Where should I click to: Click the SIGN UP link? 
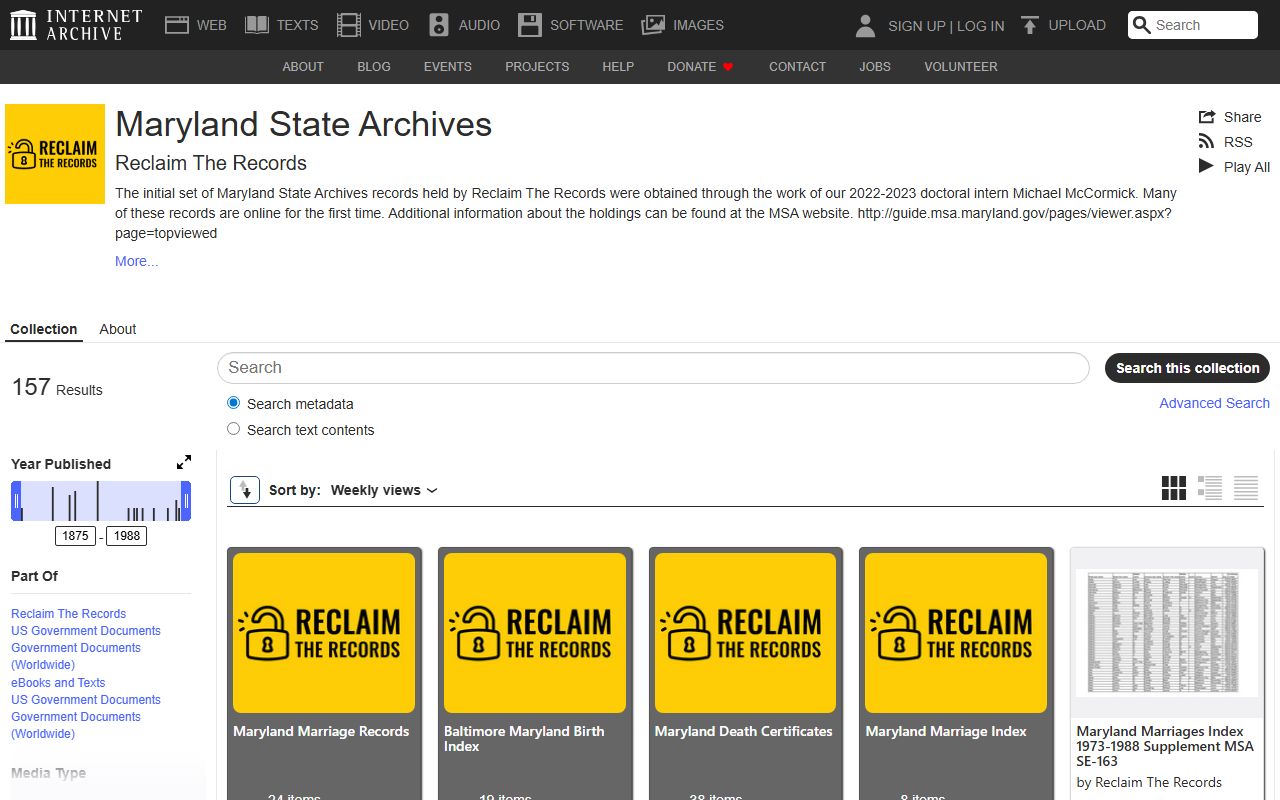click(x=917, y=26)
